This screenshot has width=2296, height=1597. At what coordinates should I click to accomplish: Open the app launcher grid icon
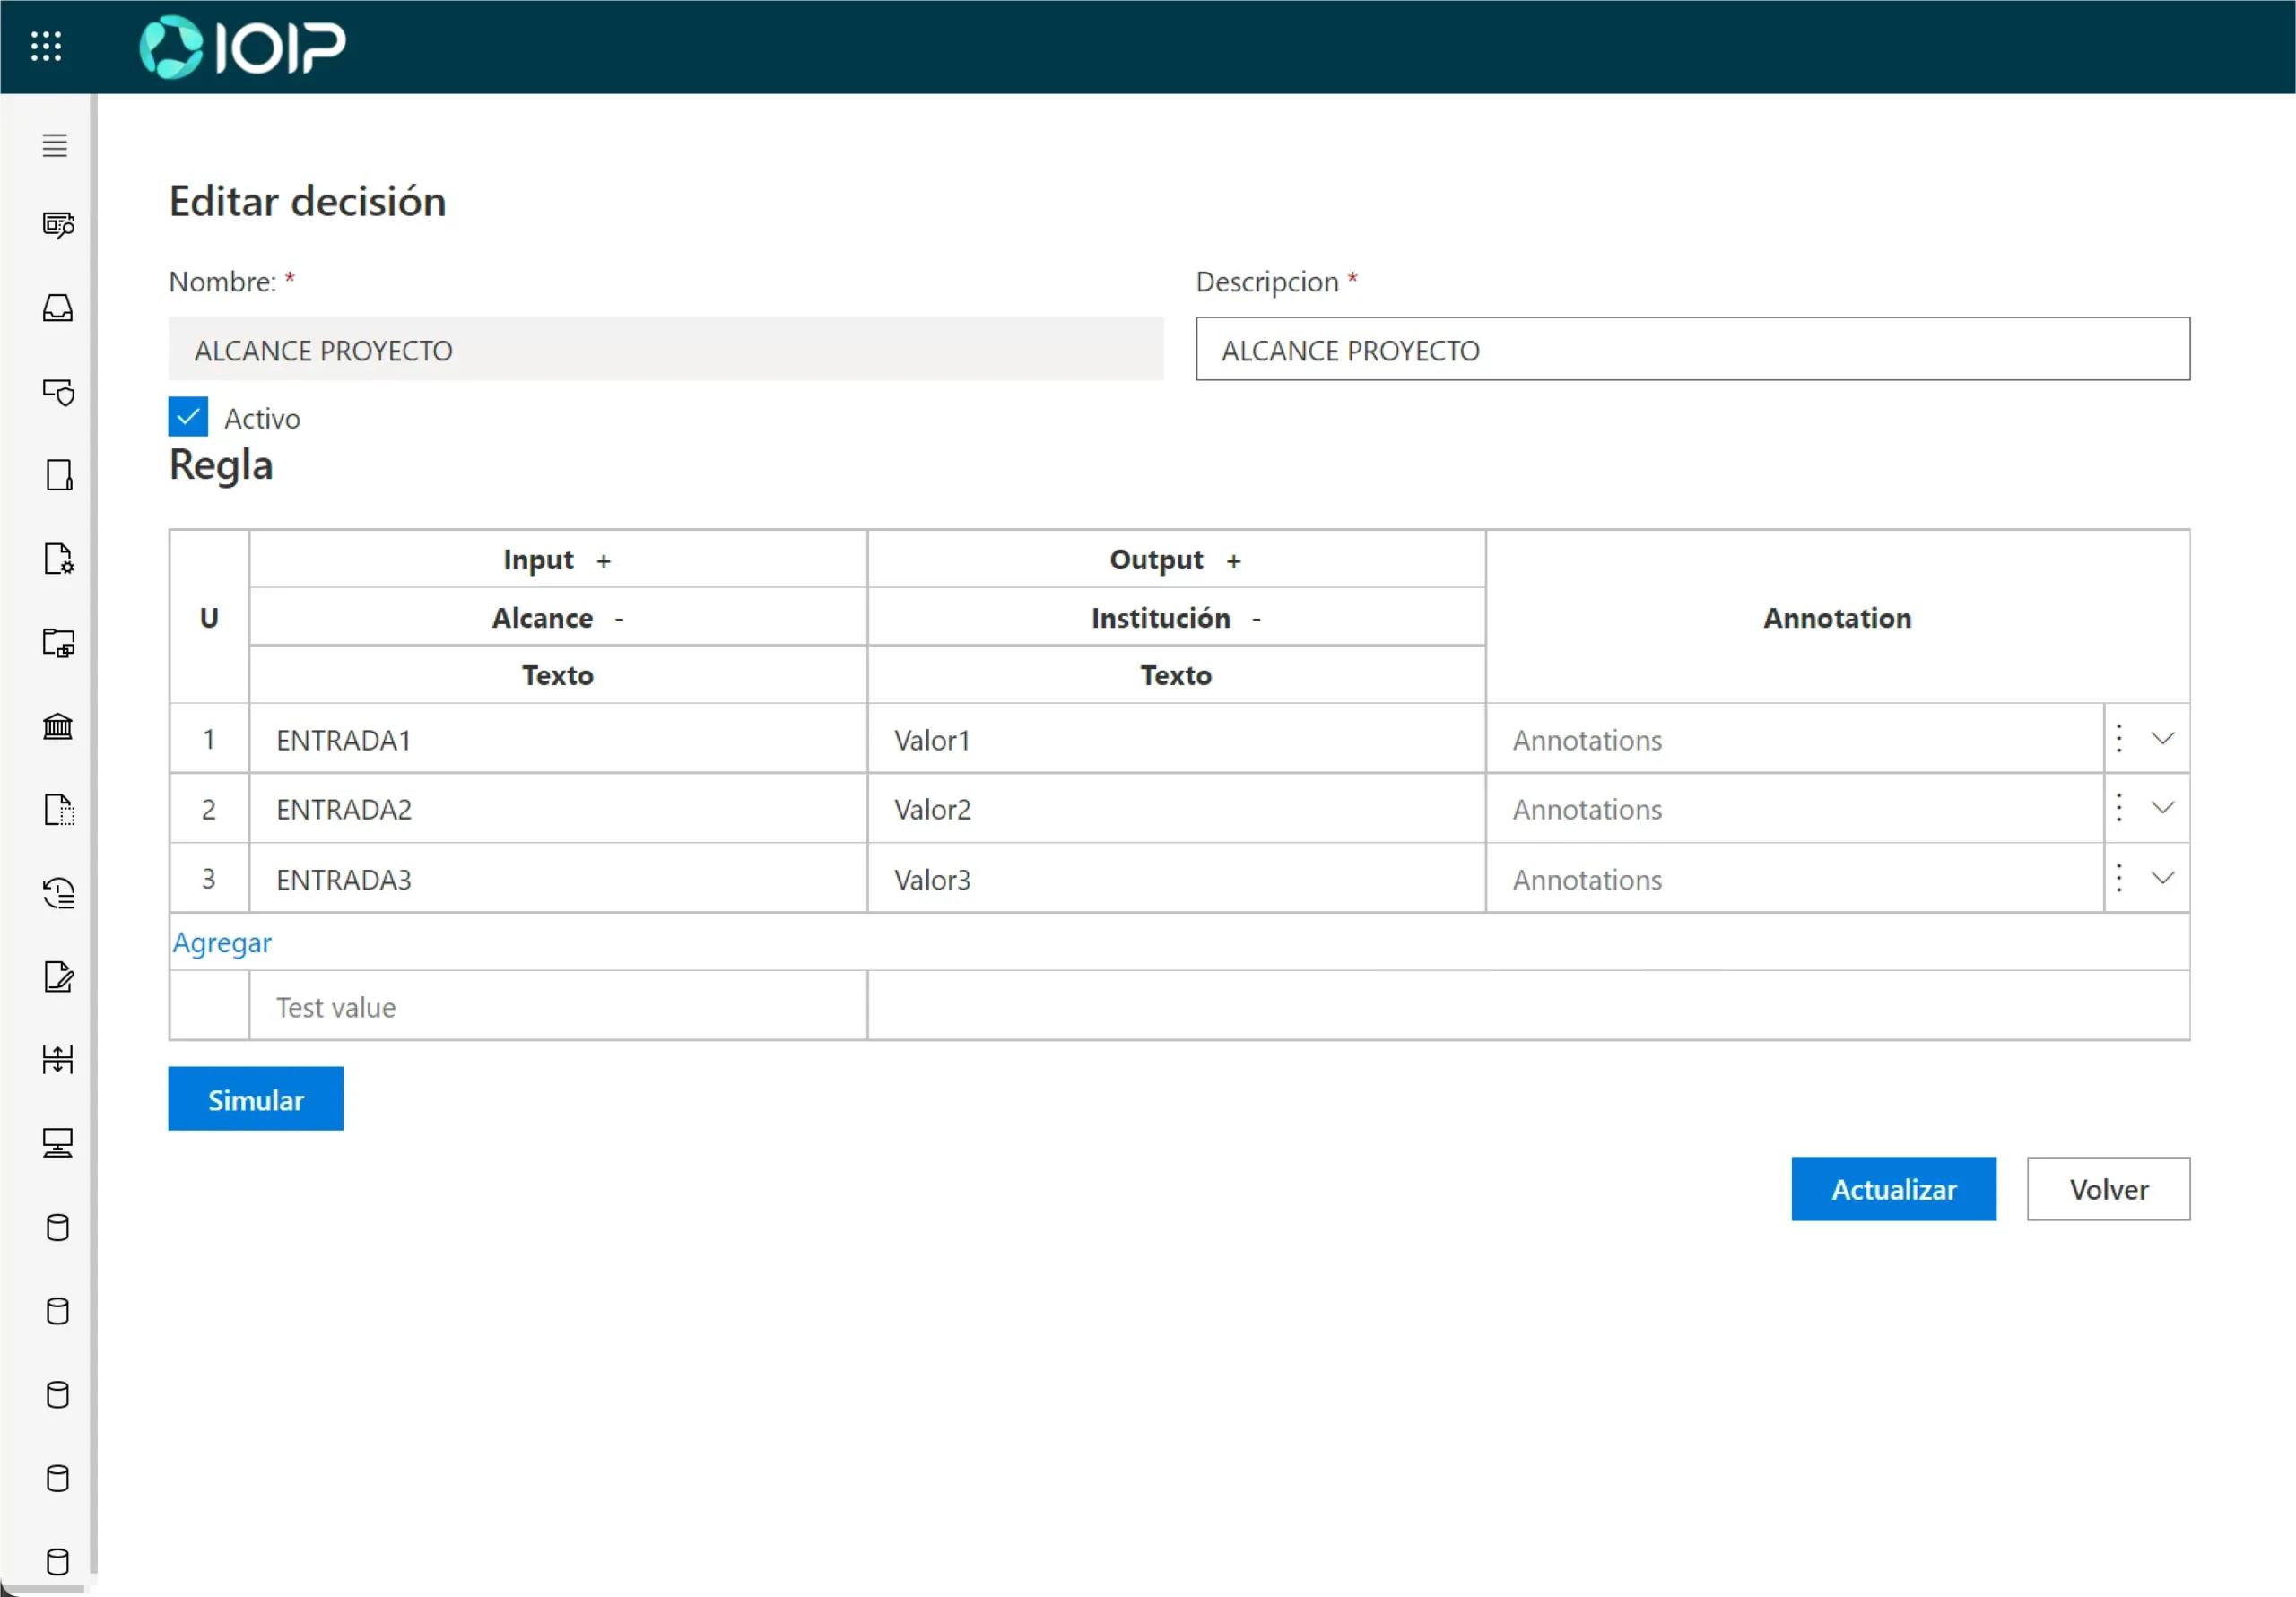pyautogui.click(x=46, y=46)
